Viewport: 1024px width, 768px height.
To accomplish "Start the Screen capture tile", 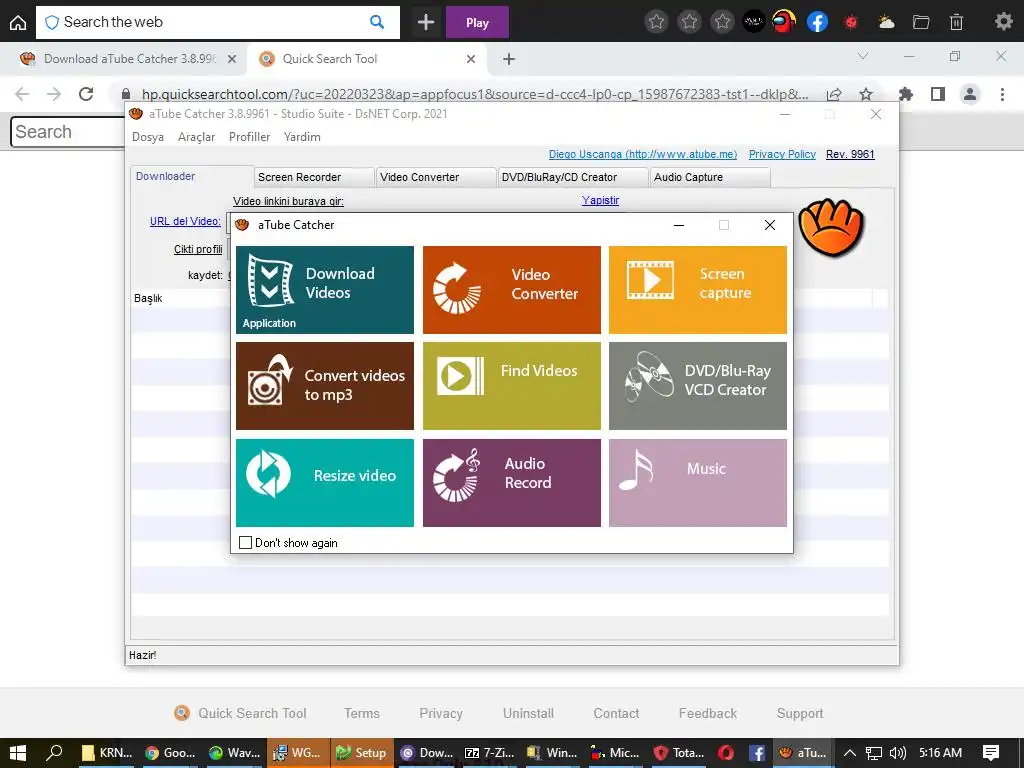I will pos(697,290).
